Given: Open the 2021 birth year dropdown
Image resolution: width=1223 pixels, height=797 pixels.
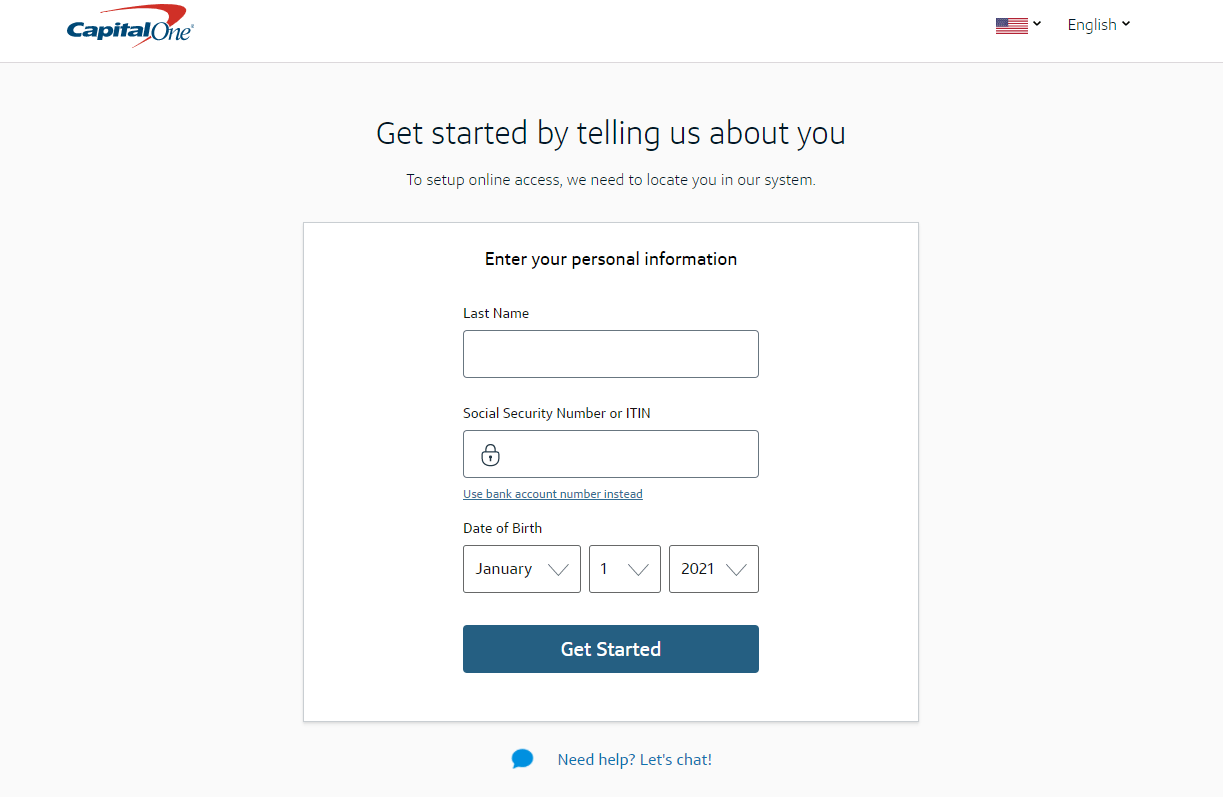Looking at the screenshot, I should pos(713,569).
